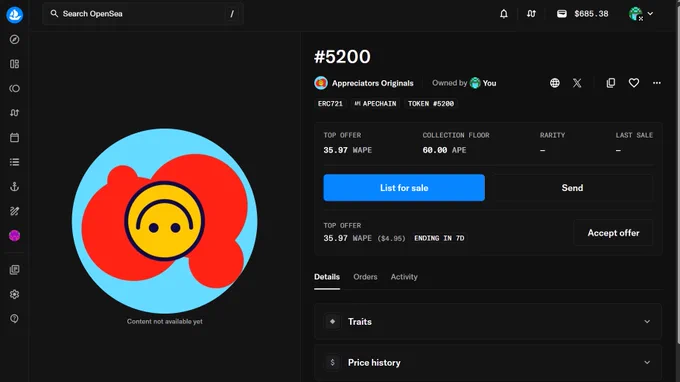Click the collection floor value 60.00 APE

pos(444,150)
